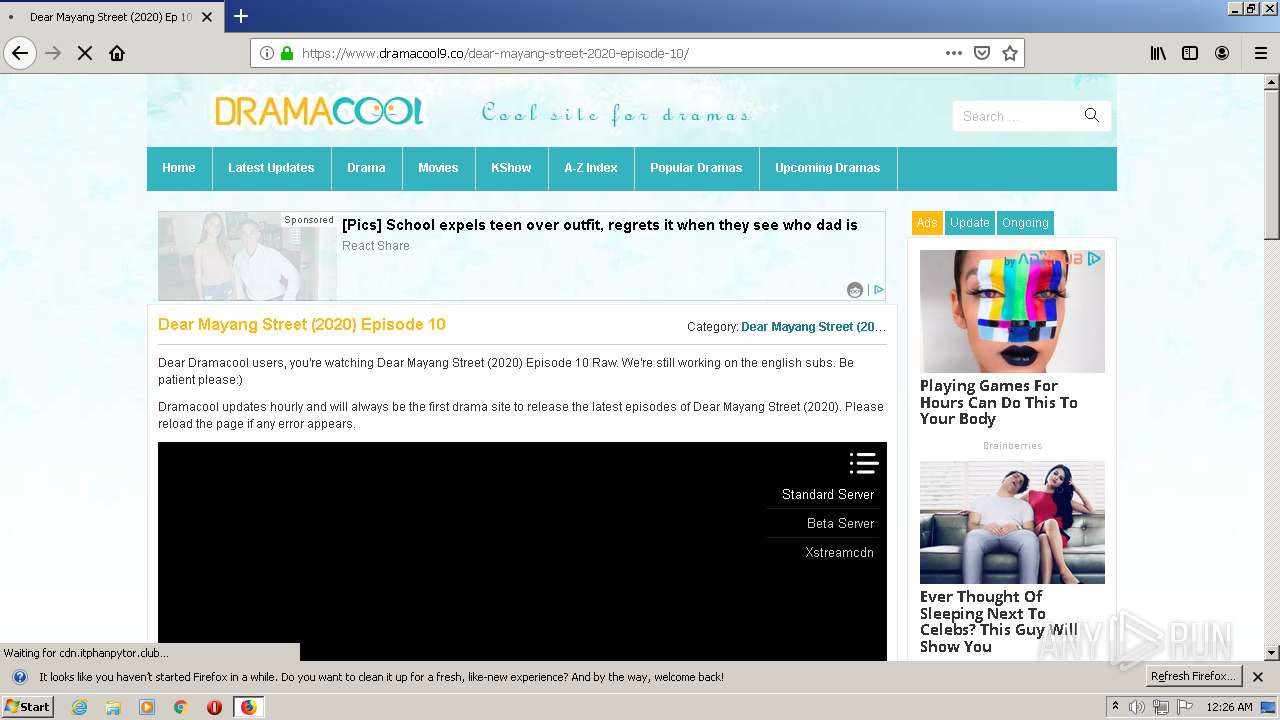Open File Explorer from the taskbar

tap(113, 707)
